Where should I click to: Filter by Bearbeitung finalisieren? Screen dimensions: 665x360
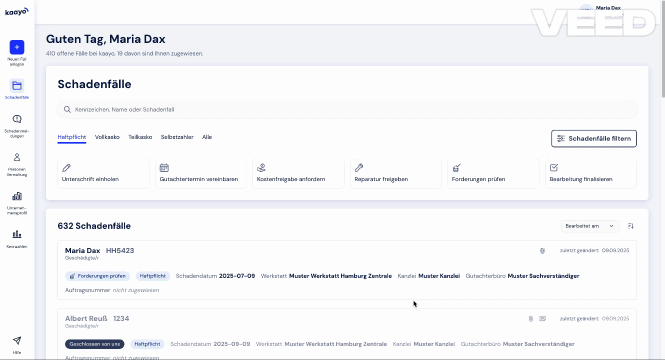coord(591,173)
